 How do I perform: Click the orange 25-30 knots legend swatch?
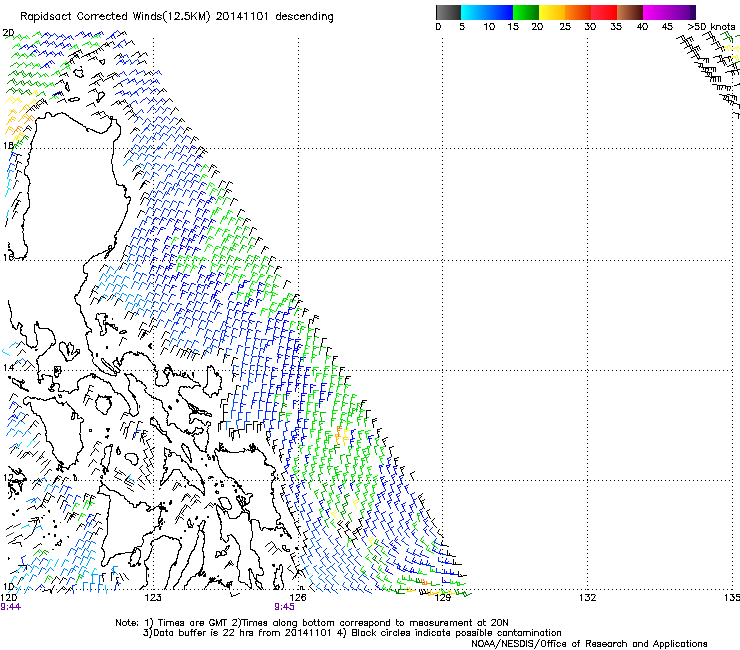pos(578,12)
